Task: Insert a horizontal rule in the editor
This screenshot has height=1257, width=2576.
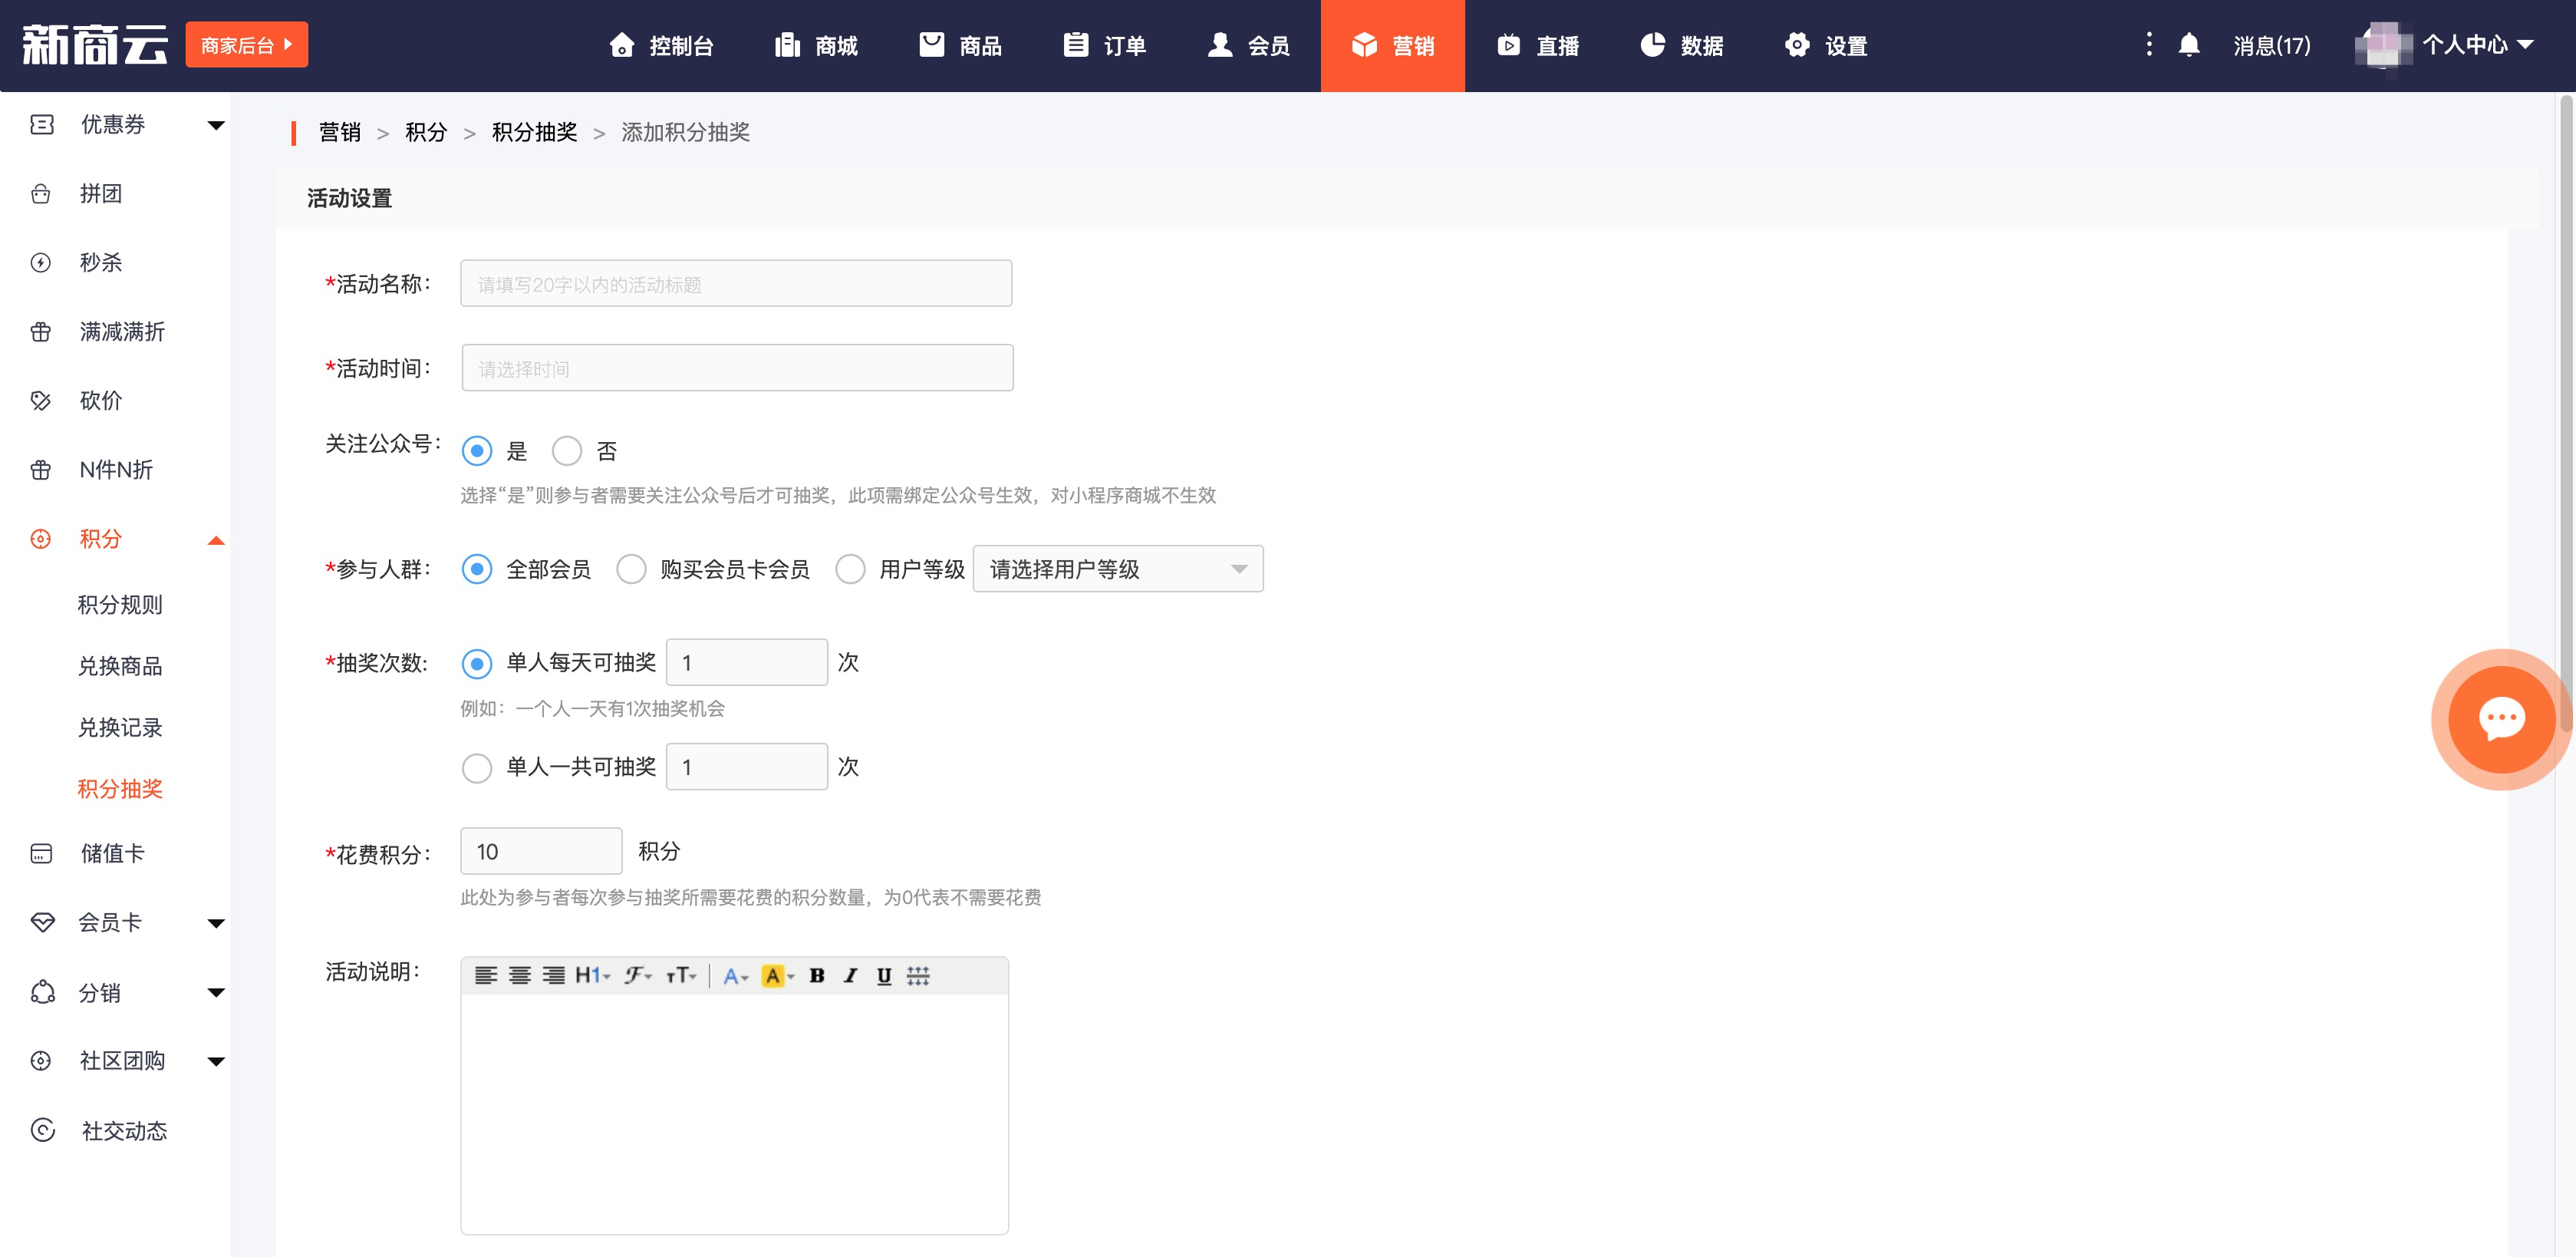Action: pos(918,975)
